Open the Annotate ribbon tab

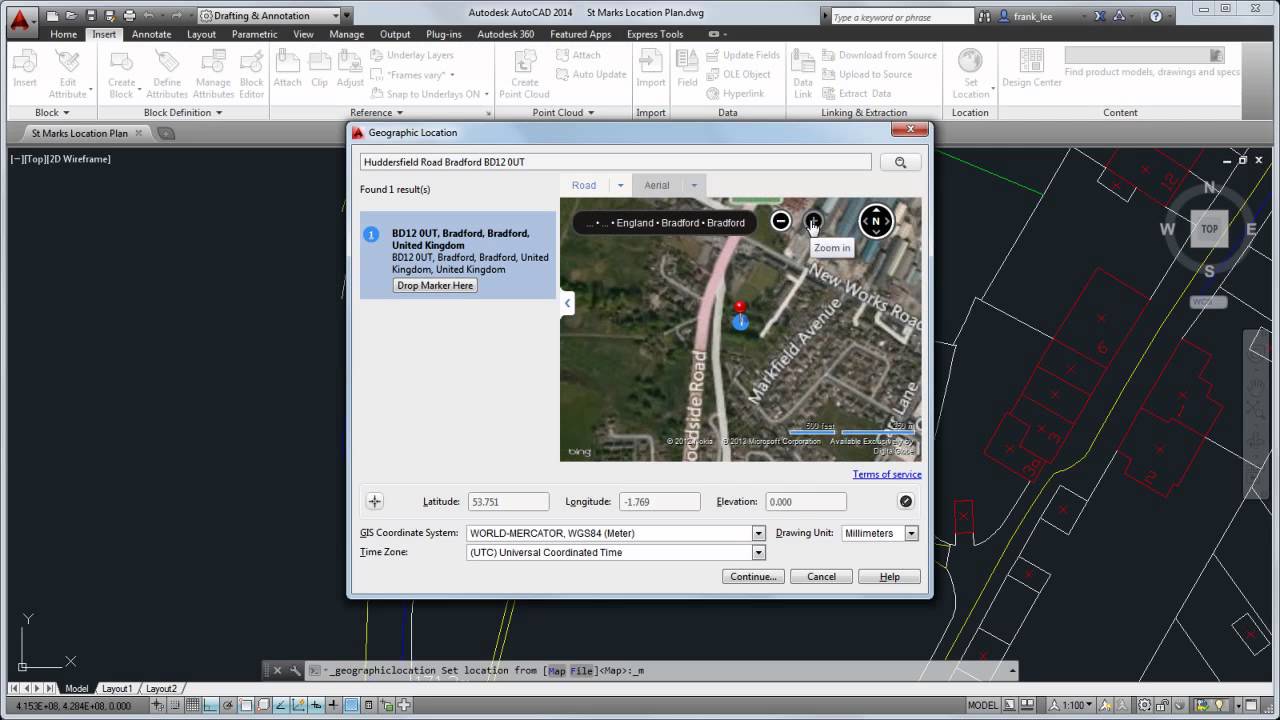point(151,34)
